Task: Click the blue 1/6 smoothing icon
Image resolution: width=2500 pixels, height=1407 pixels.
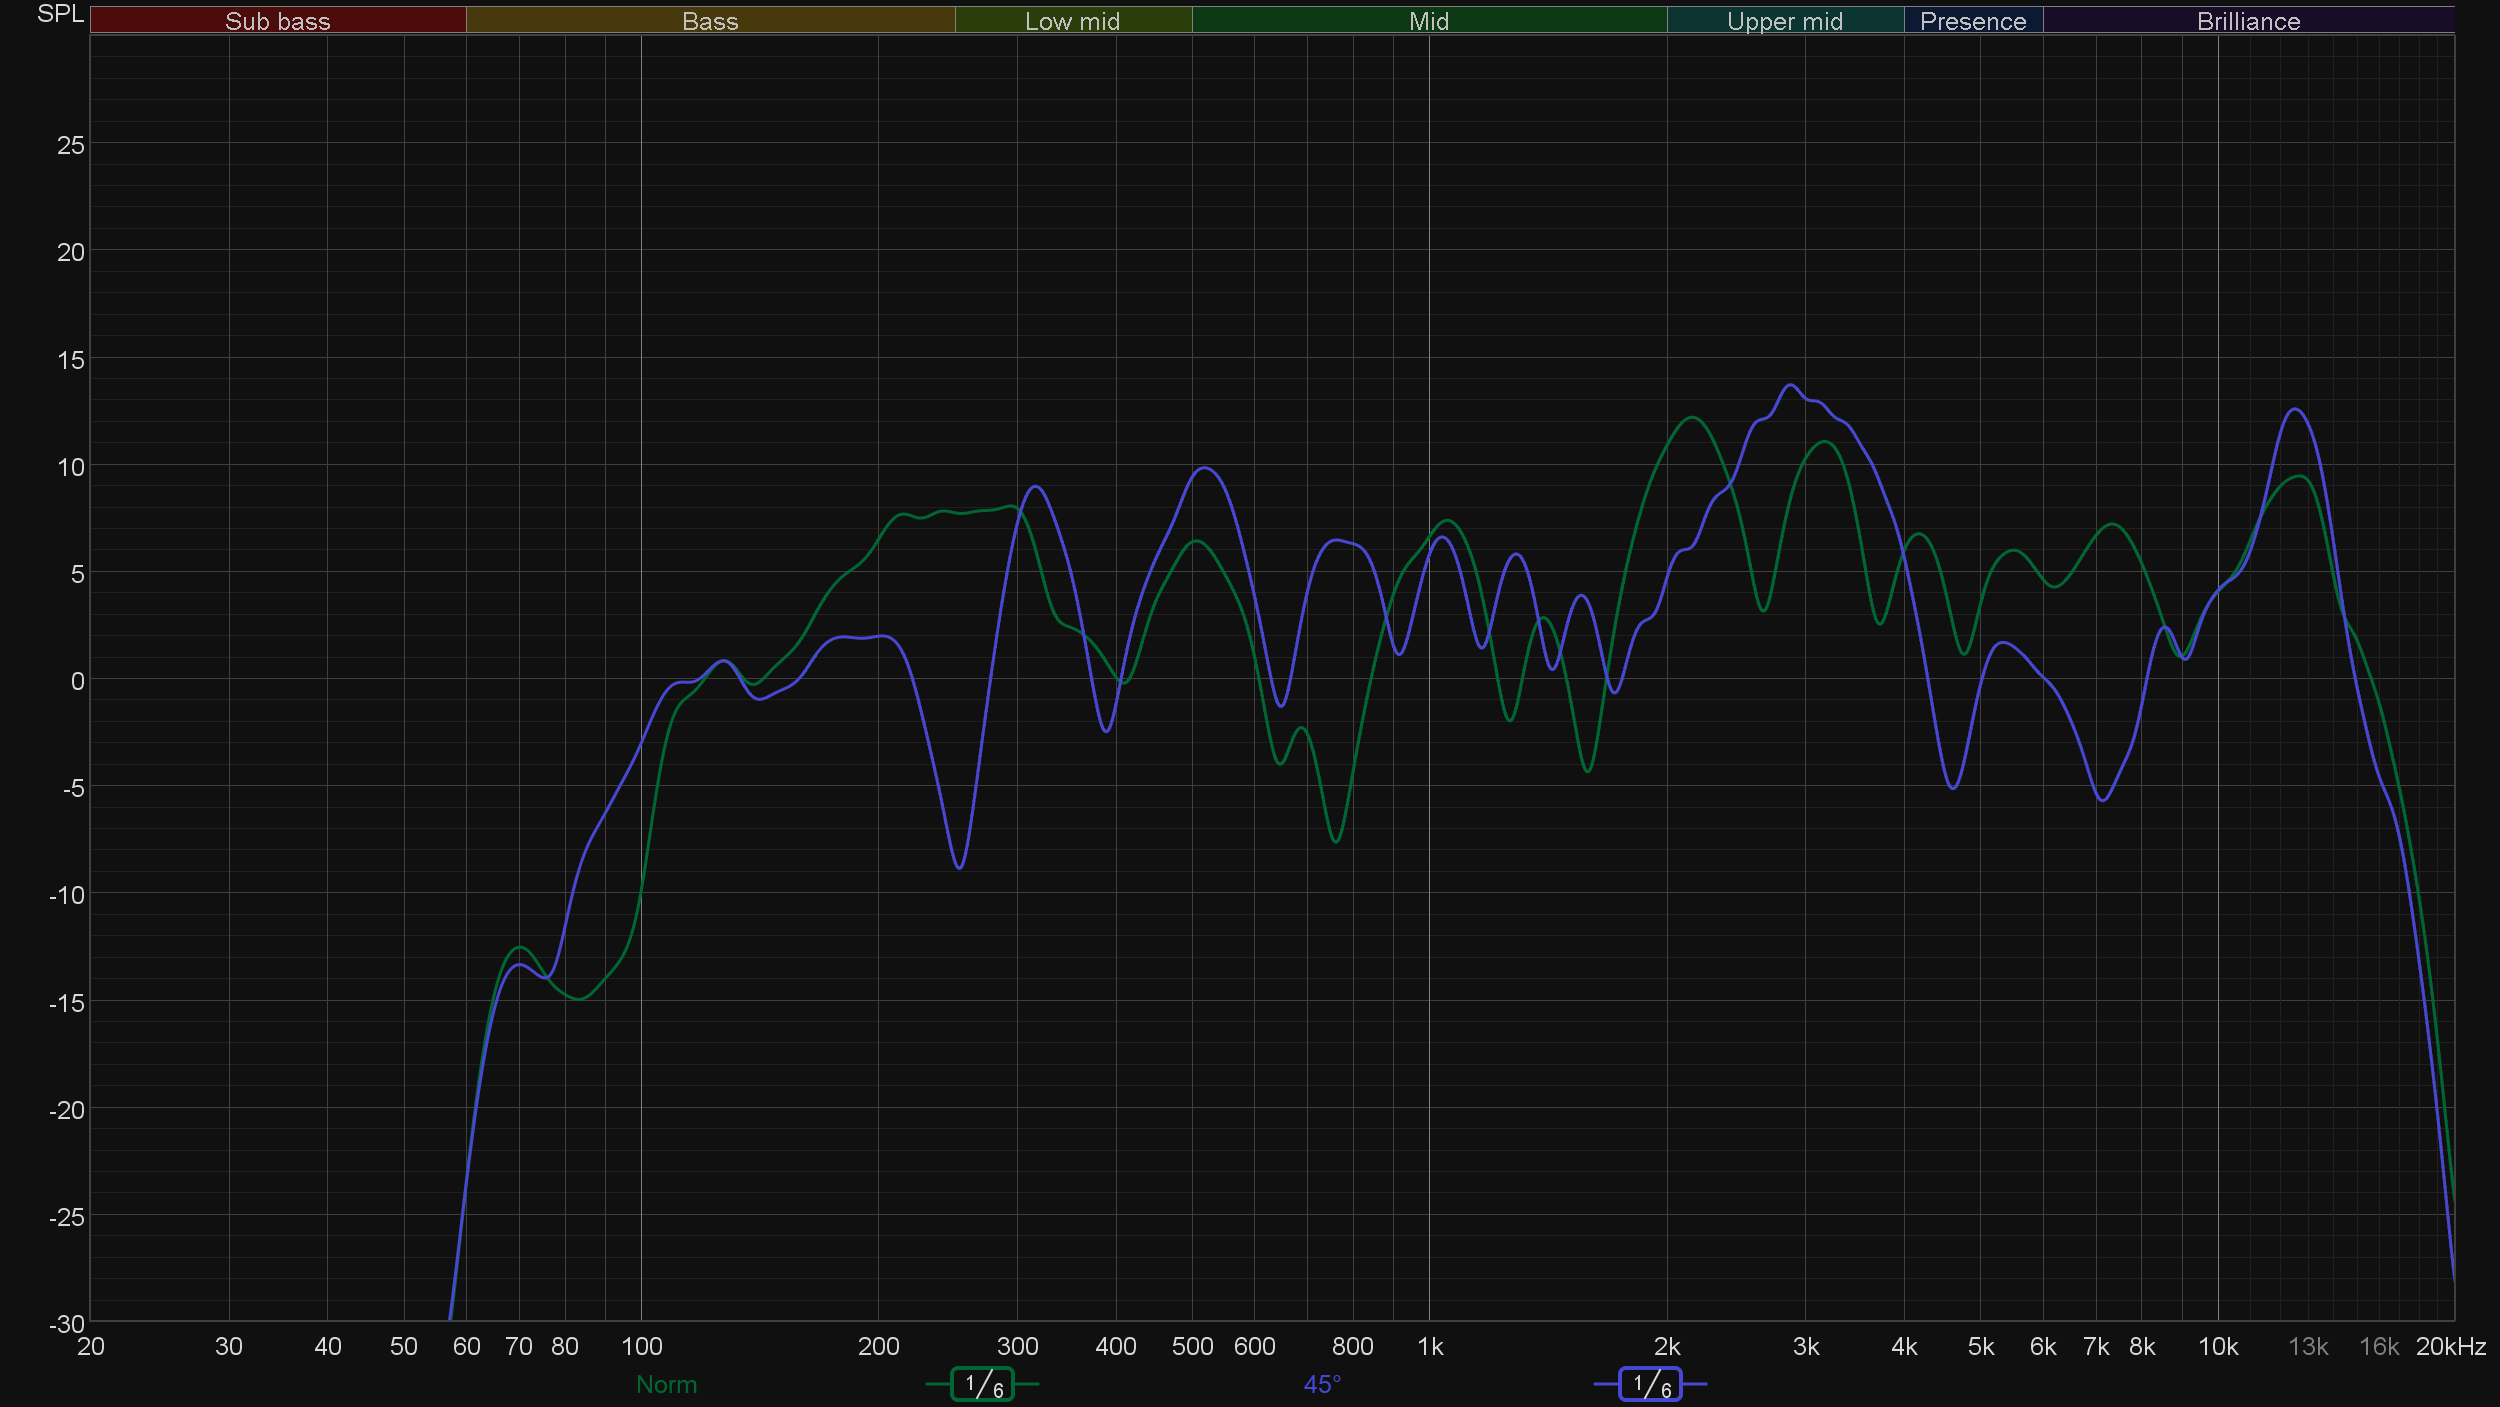Action: tap(1650, 1384)
